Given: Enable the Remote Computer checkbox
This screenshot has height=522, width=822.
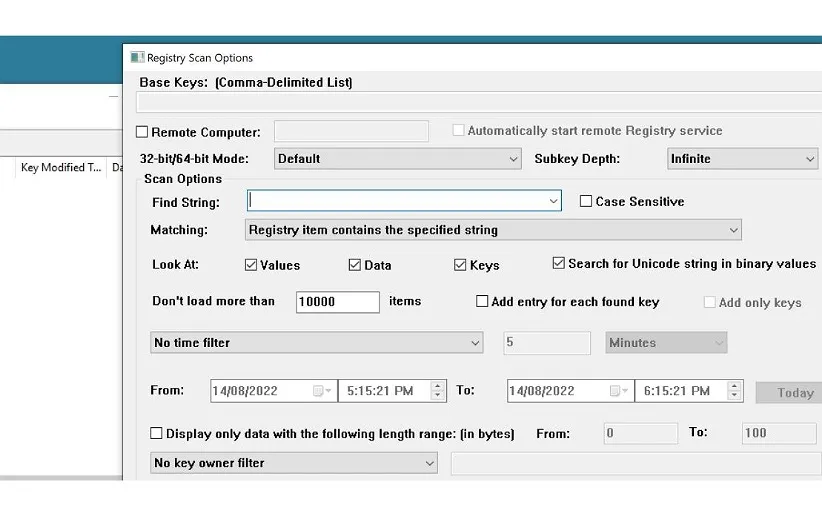Looking at the screenshot, I should click(142, 132).
